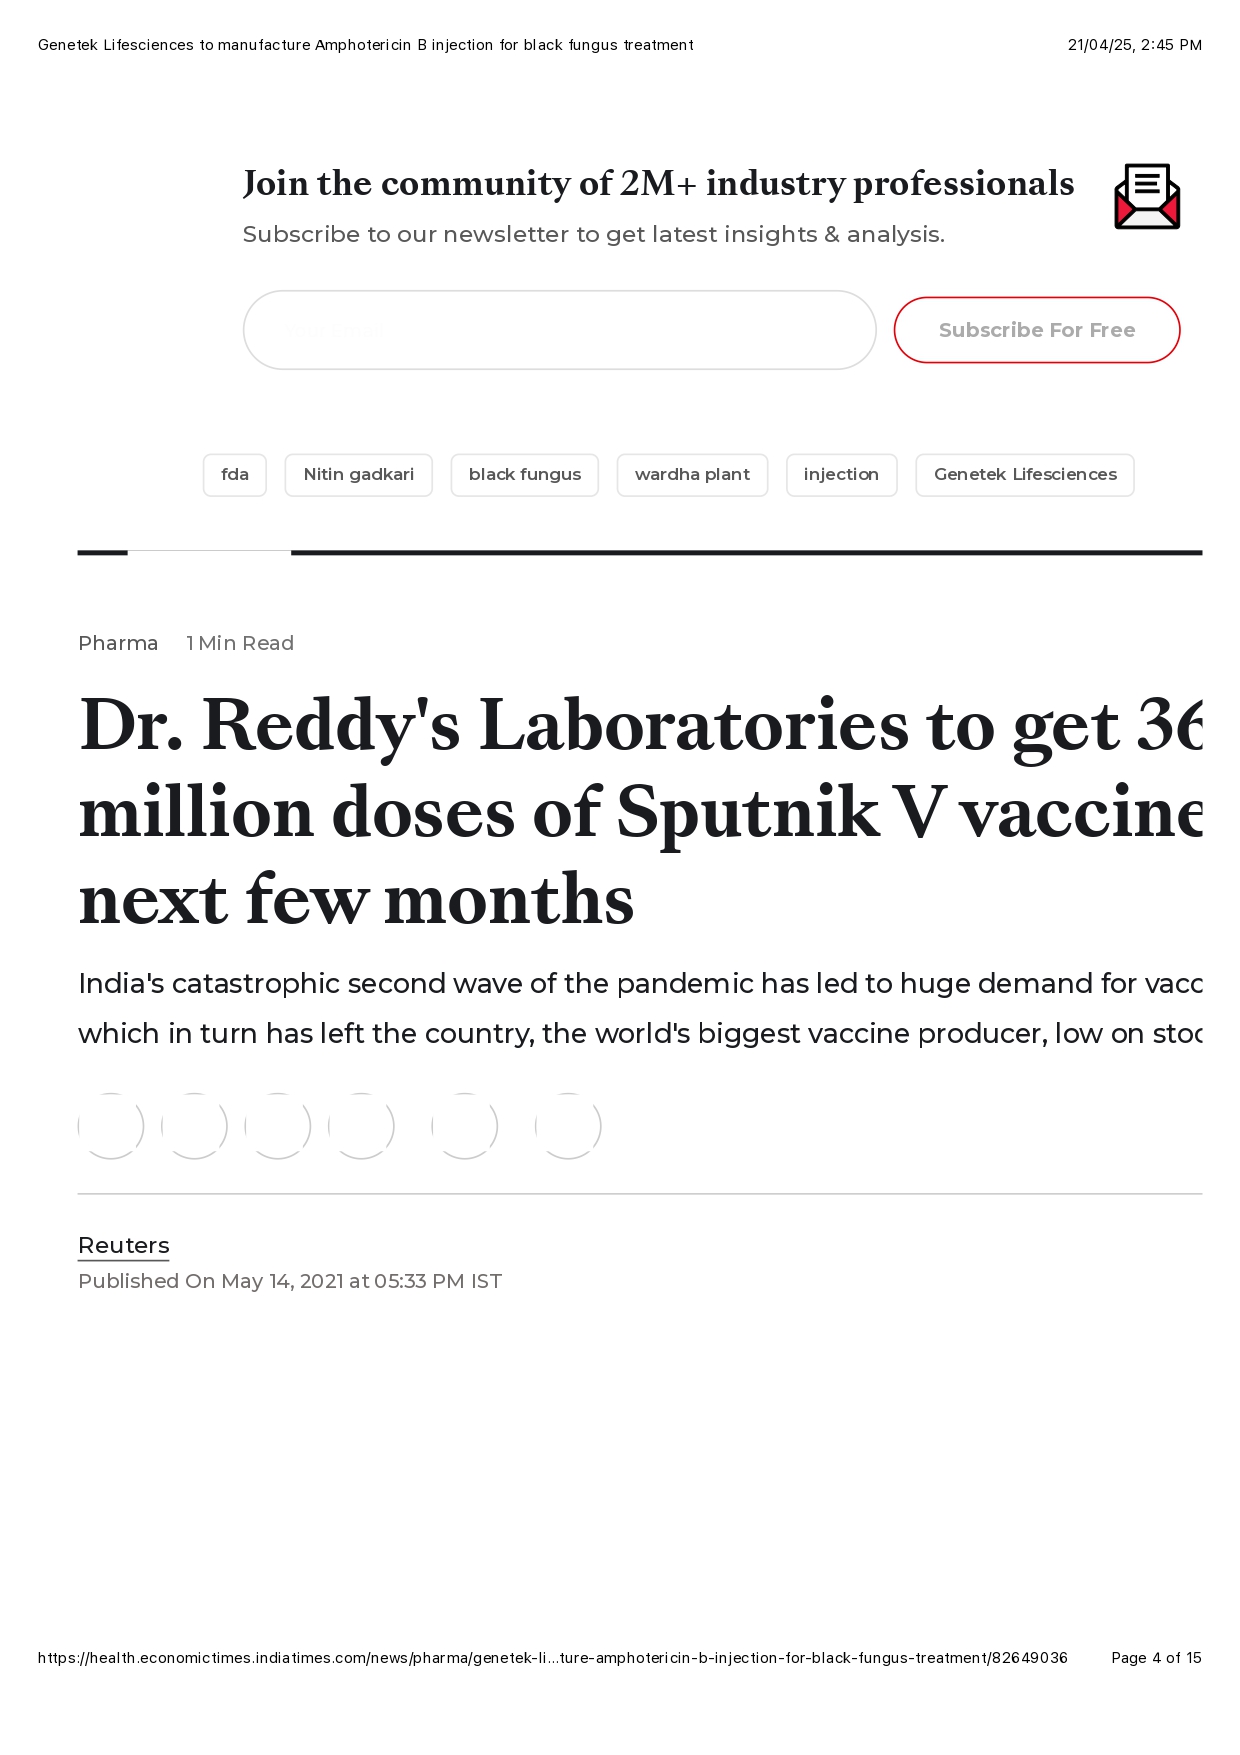Click the fifth circular share button
Image resolution: width=1240 pixels, height=1755 pixels.
click(x=465, y=1126)
